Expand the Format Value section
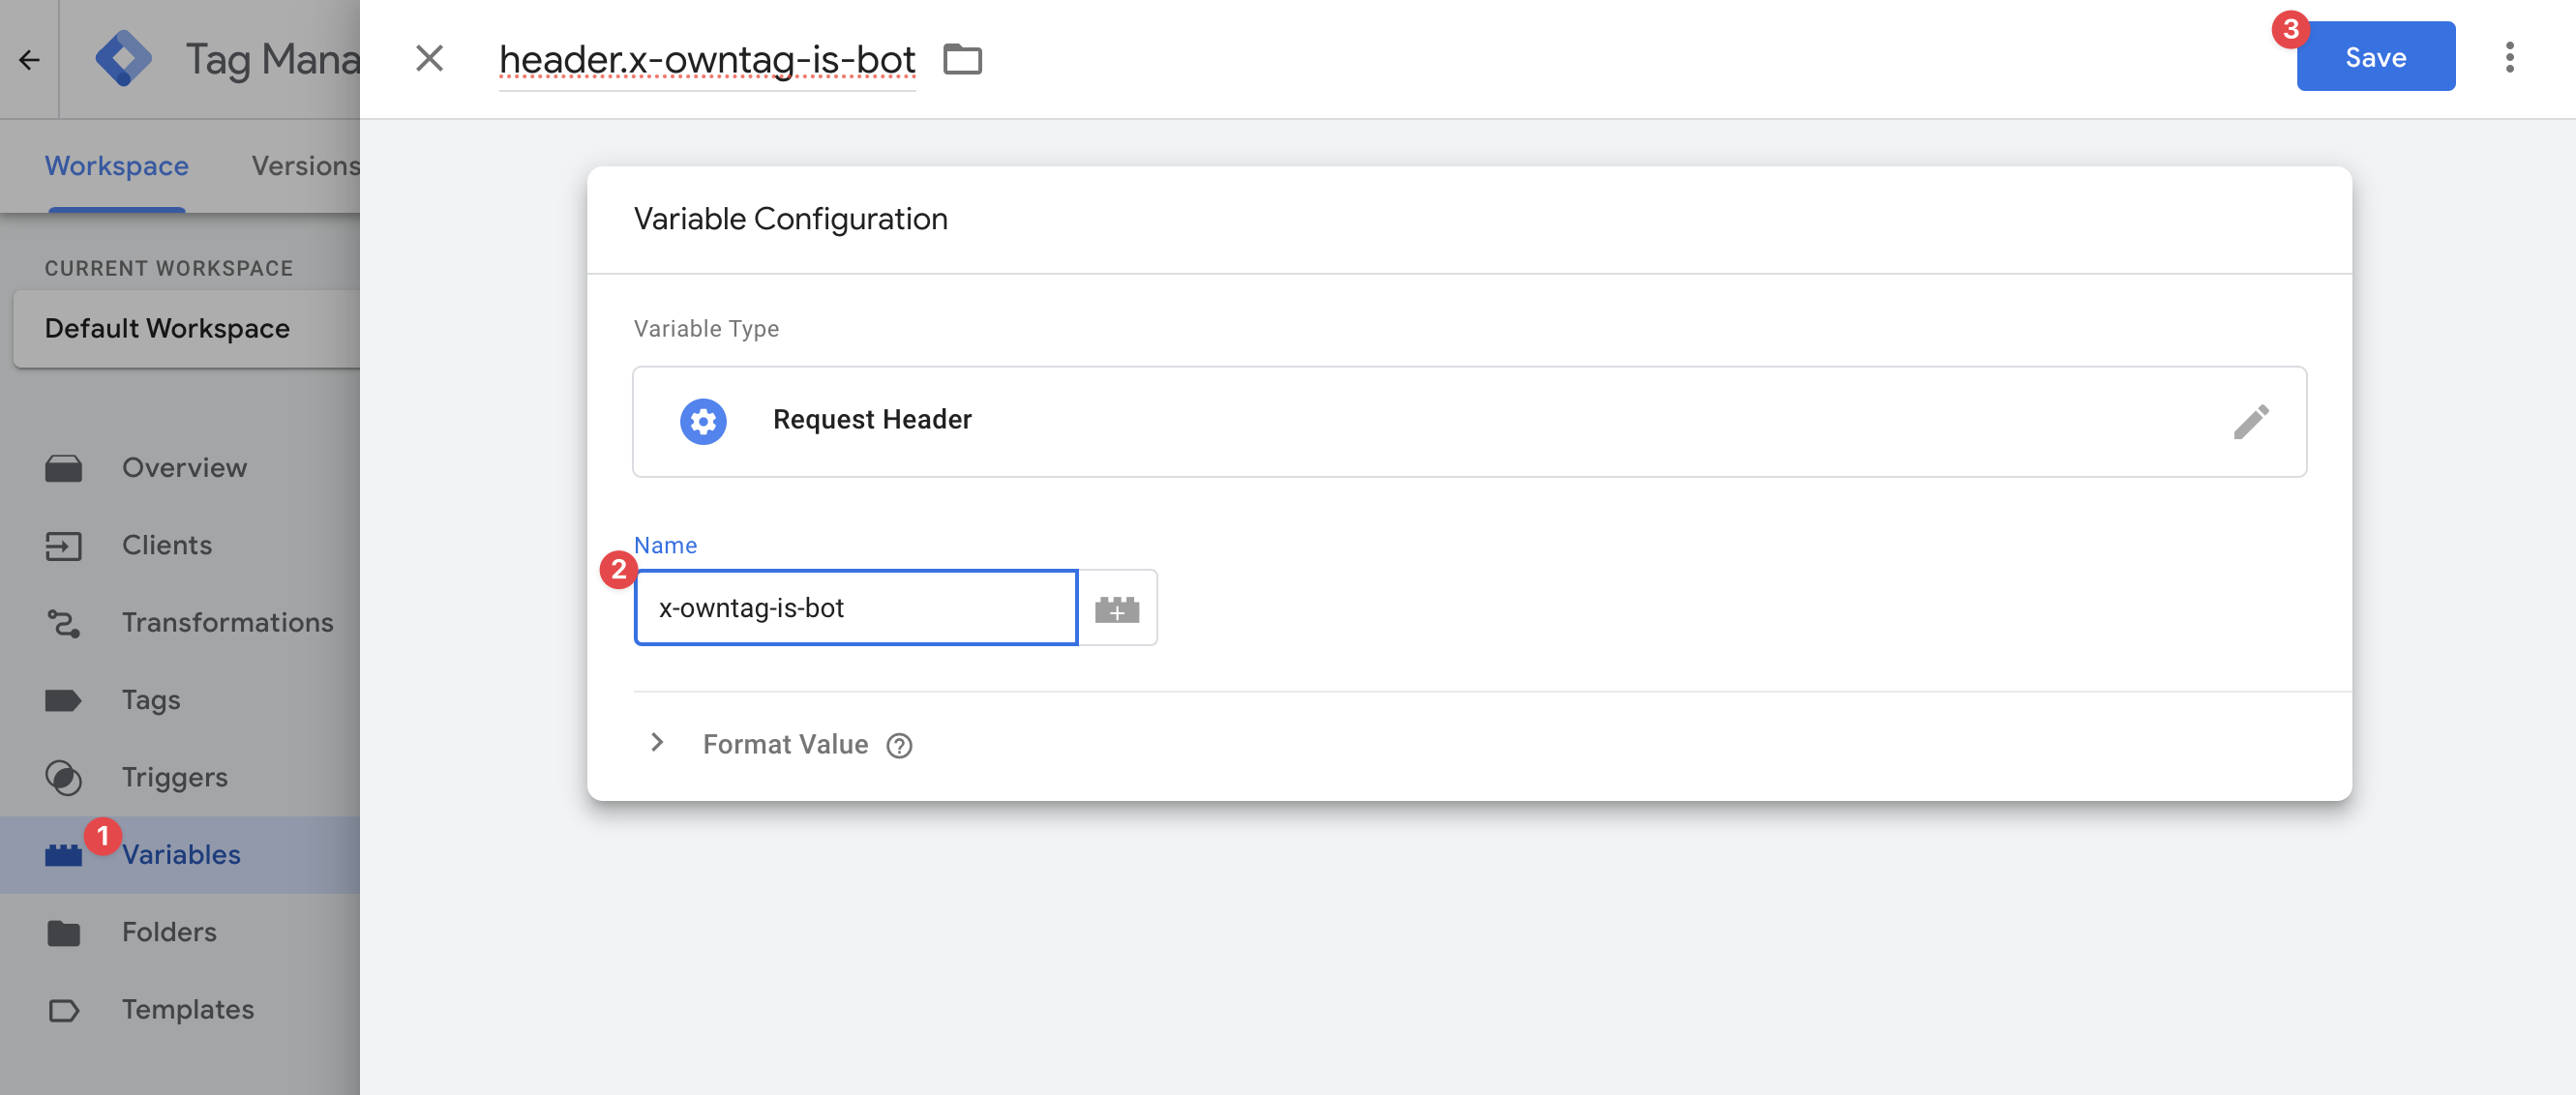2576x1095 pixels. pyautogui.click(x=657, y=743)
